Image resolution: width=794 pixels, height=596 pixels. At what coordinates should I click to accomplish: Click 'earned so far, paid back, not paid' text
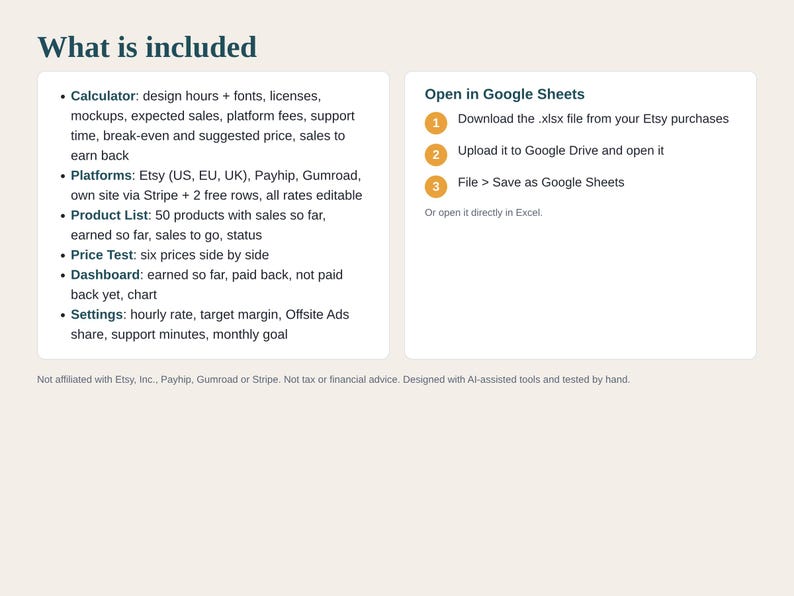(245, 274)
